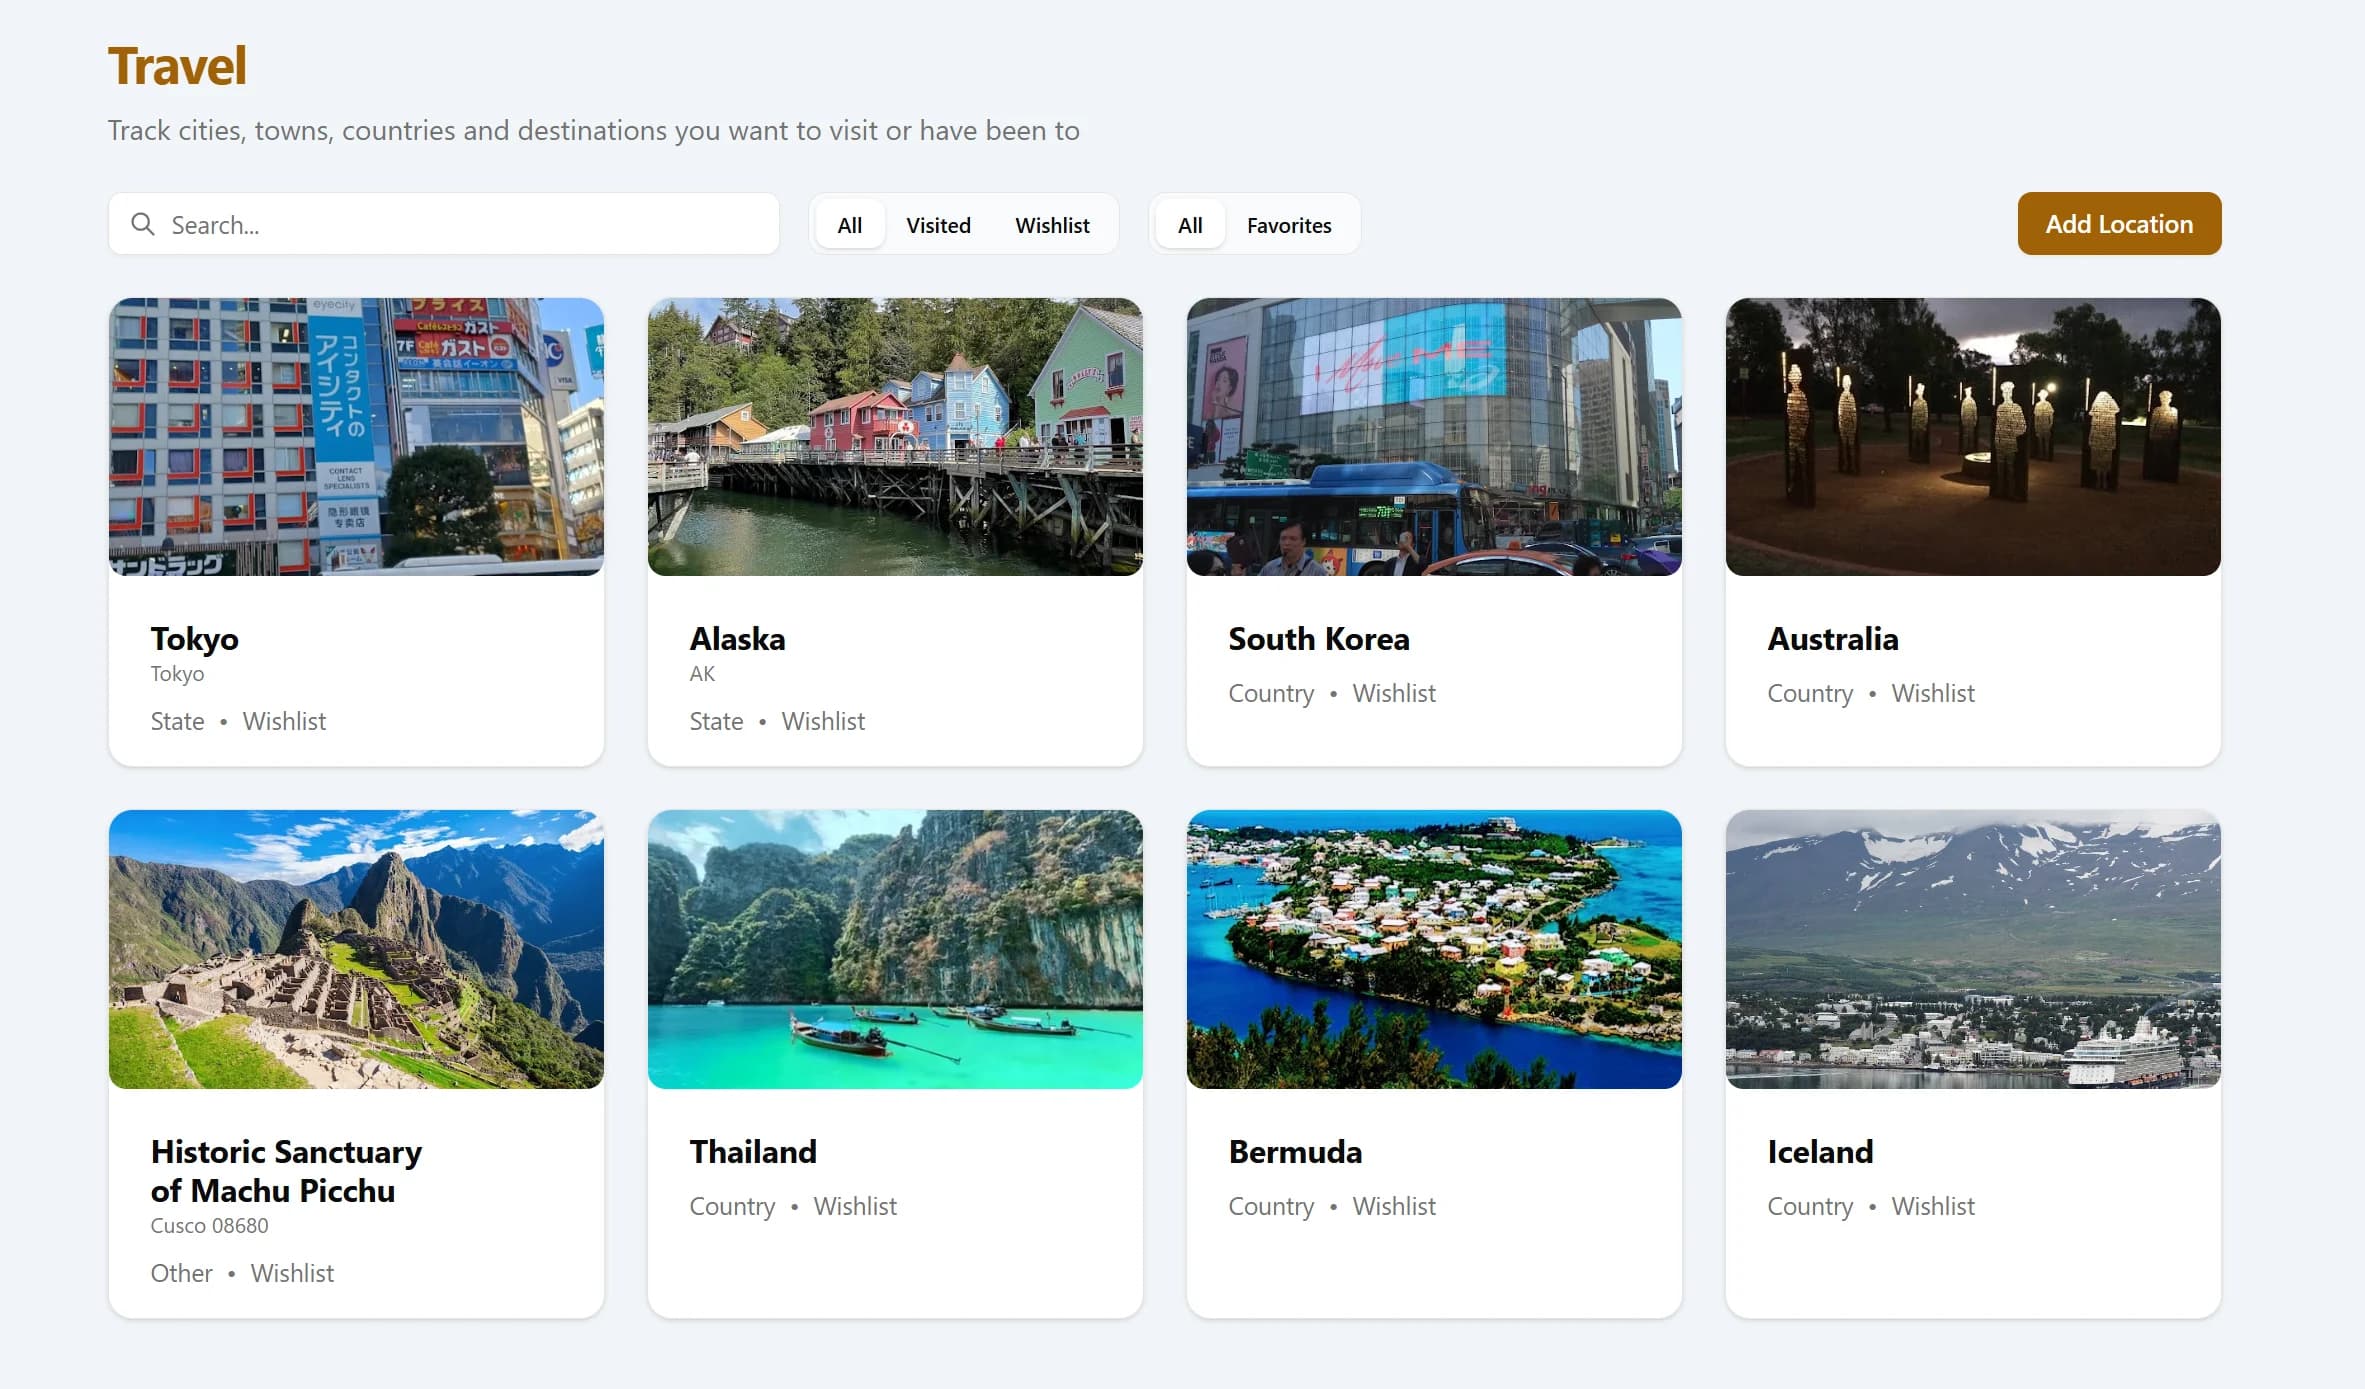Viewport: 2365px width, 1389px height.
Task: Click the search magnifier icon
Action: tap(143, 224)
